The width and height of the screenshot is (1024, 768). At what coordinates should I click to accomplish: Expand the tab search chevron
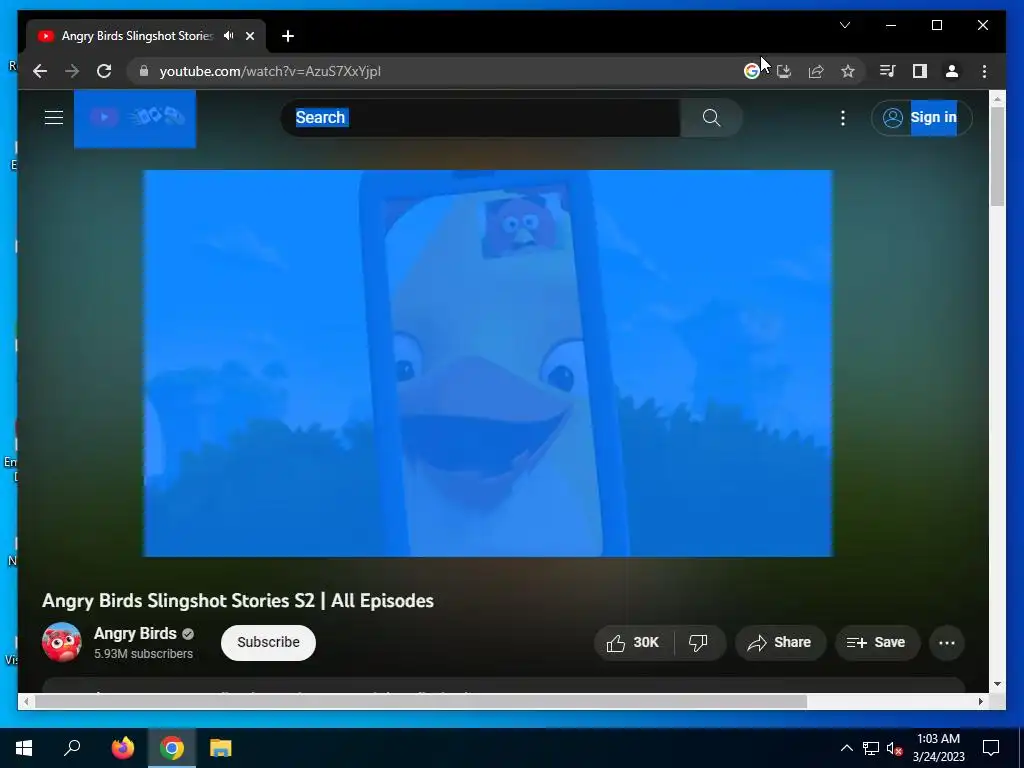pyautogui.click(x=844, y=25)
